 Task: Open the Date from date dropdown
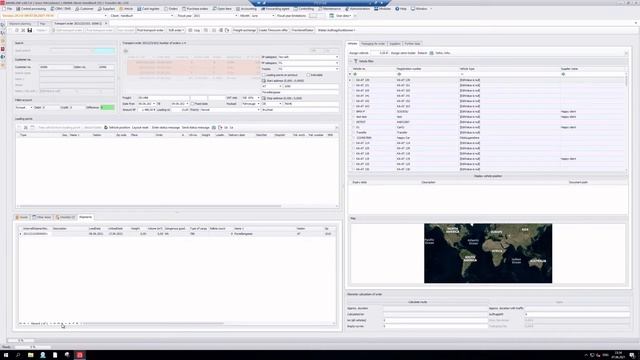pyautogui.click(x=154, y=104)
